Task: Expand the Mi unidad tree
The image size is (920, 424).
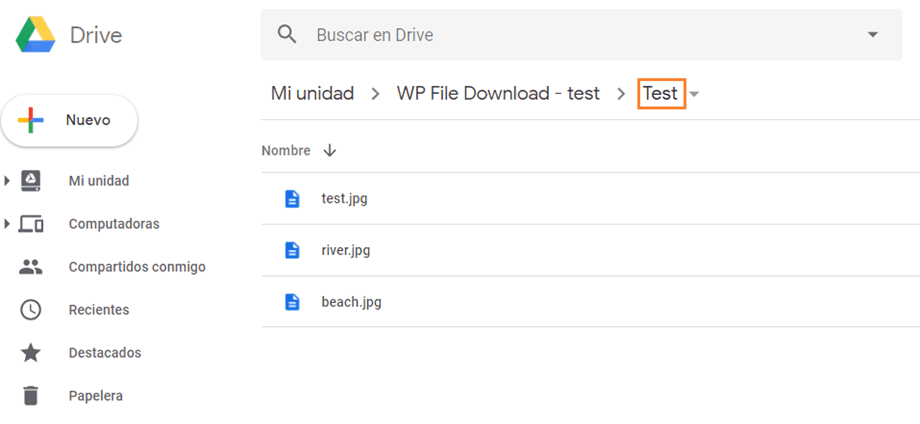Action: 8,181
